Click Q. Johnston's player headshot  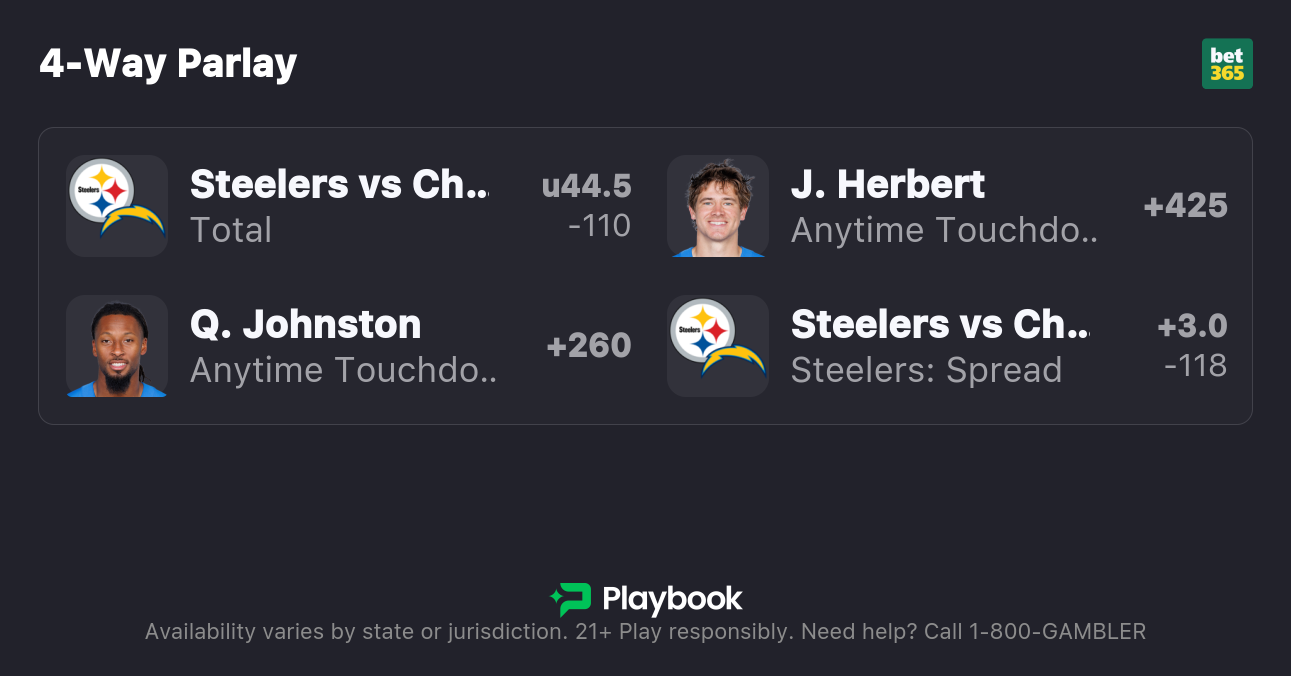pos(117,346)
